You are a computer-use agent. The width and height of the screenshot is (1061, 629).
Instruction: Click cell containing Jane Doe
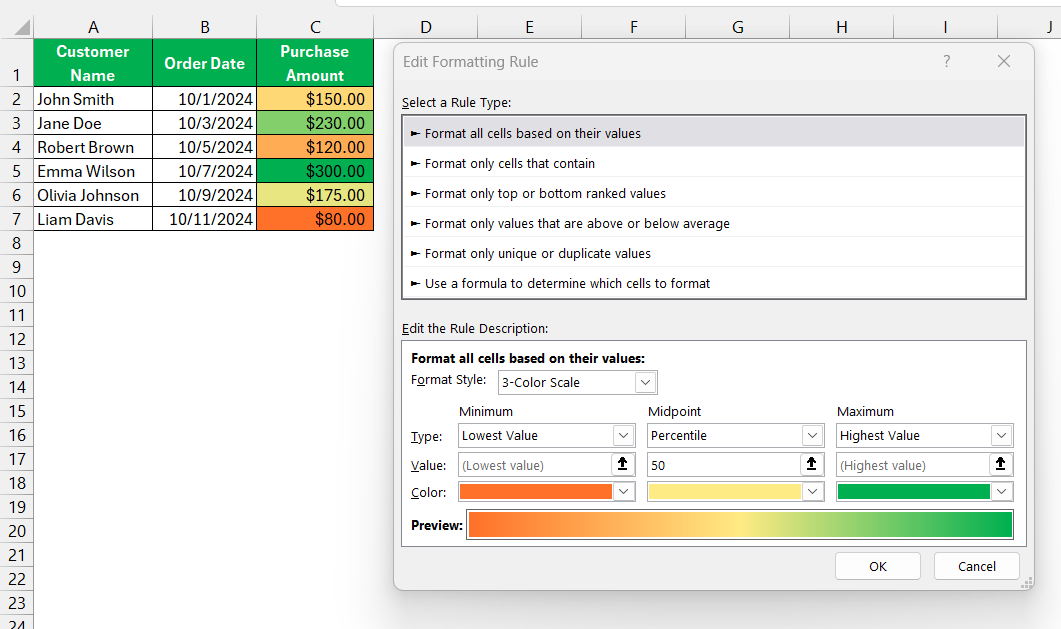click(x=93, y=123)
